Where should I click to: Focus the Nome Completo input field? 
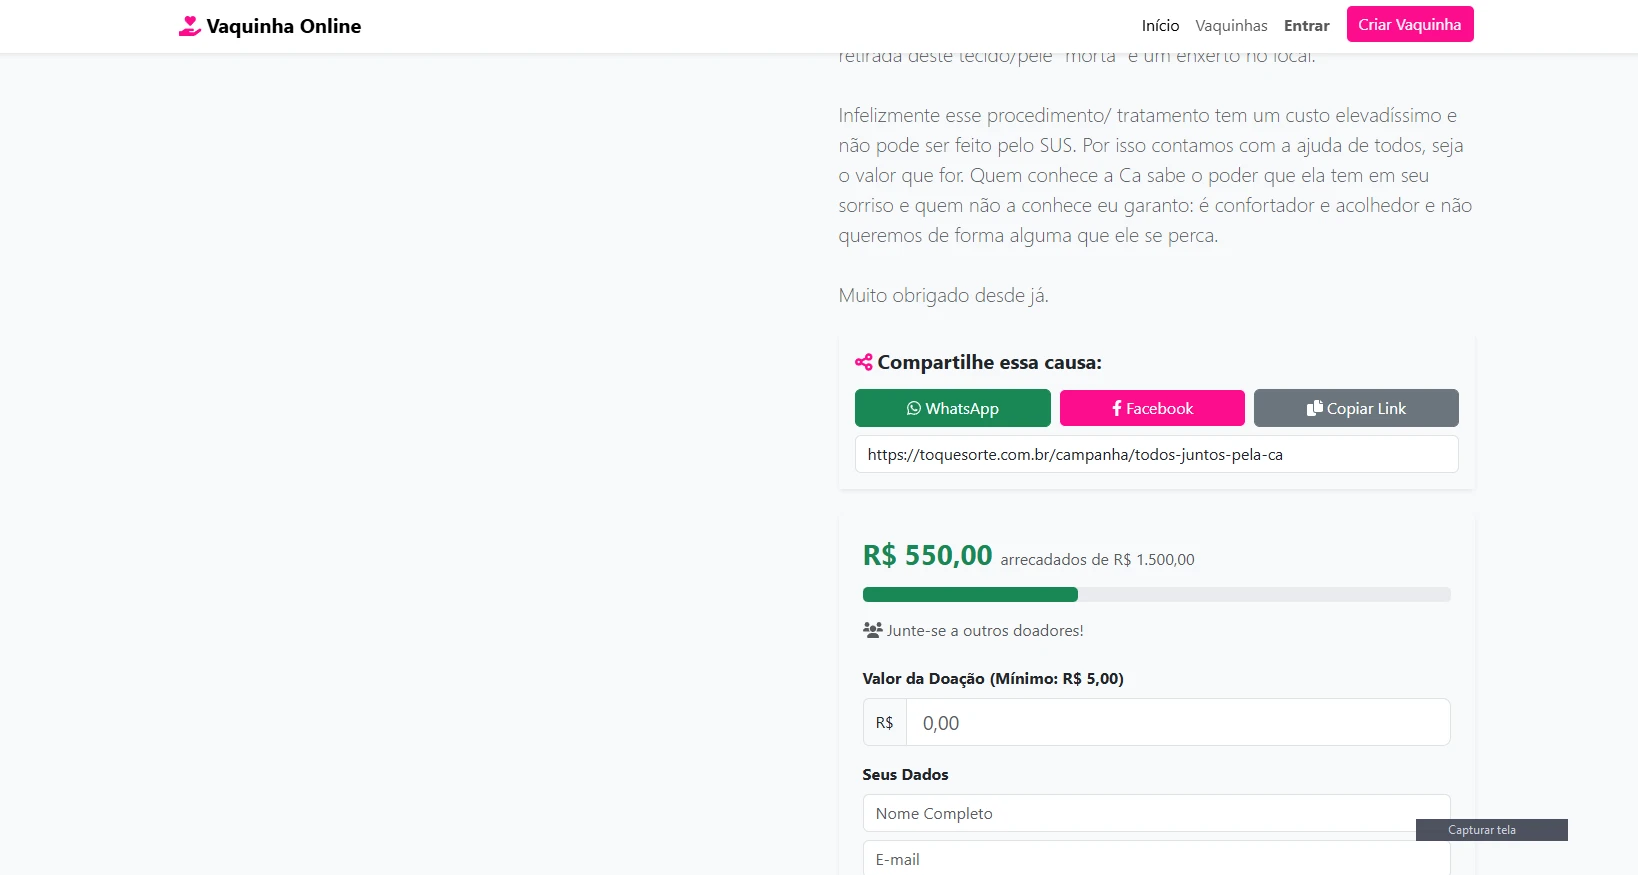(x=1156, y=813)
